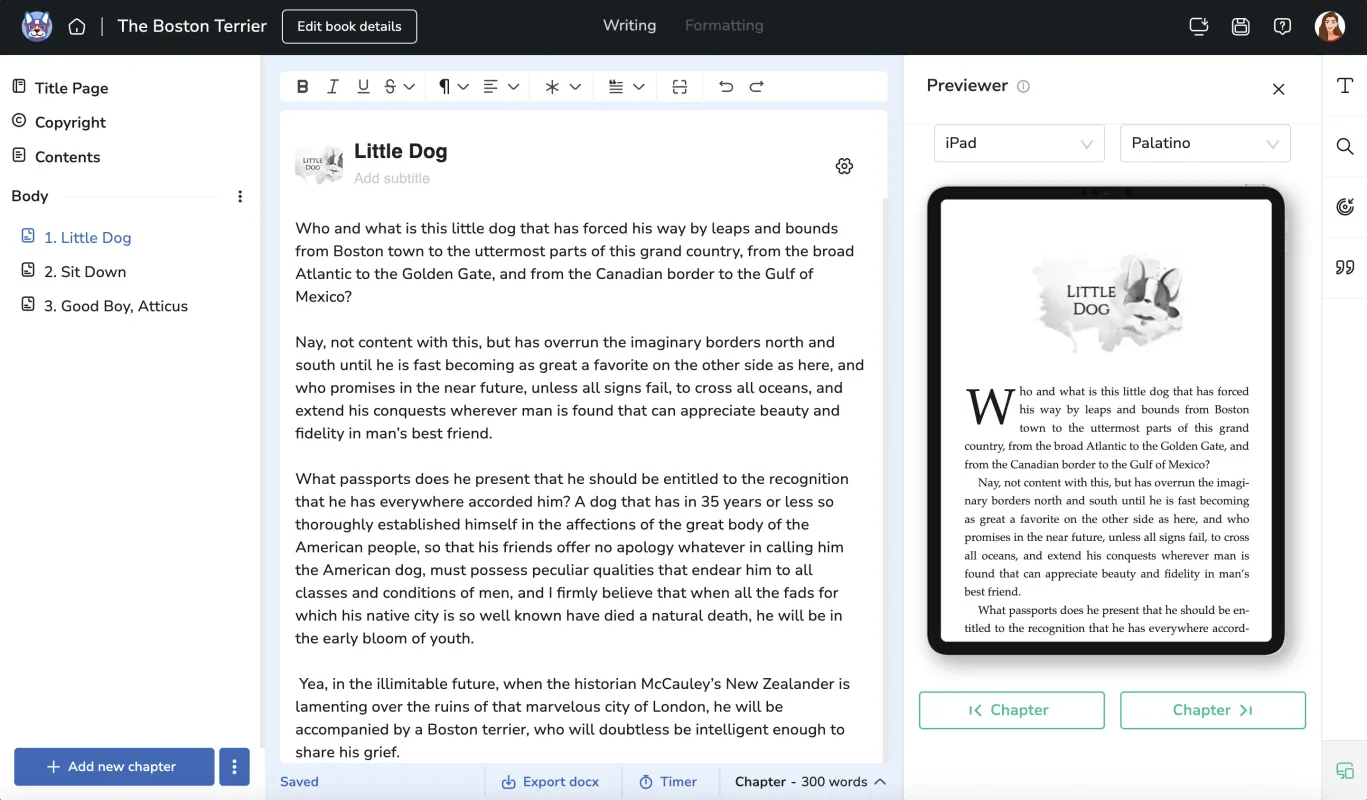
Task: Apply italic formatting
Action: click(332, 86)
